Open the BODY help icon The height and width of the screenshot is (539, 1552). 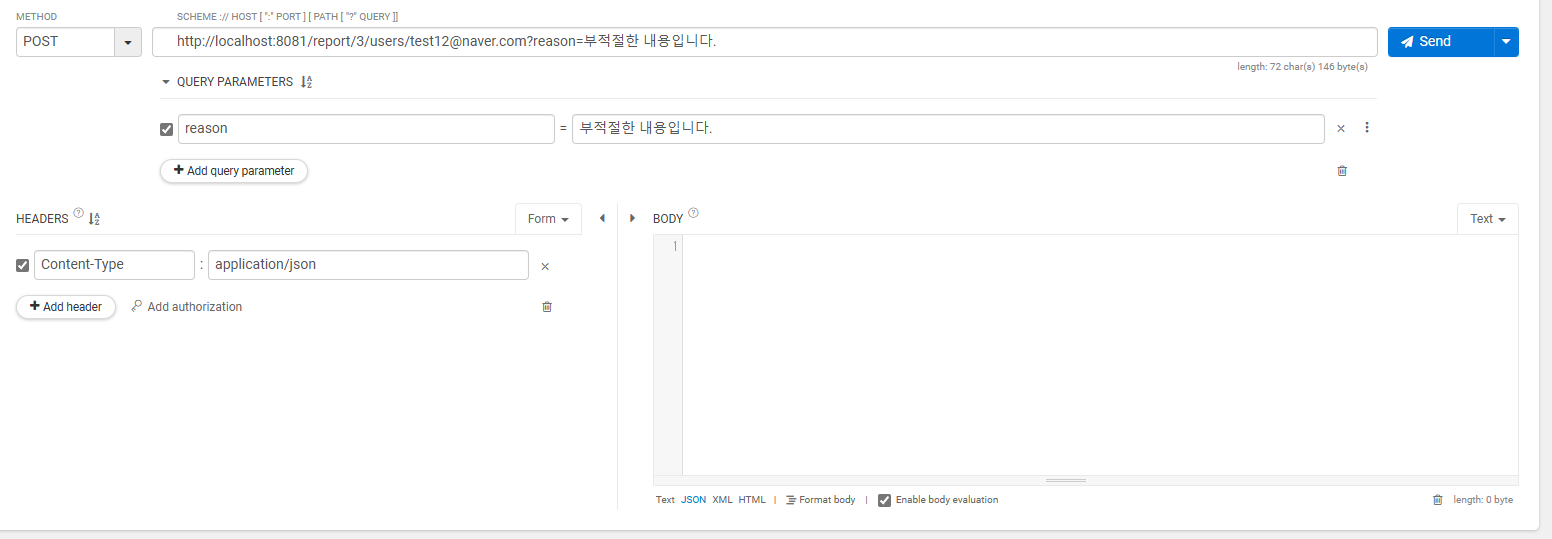coord(694,213)
